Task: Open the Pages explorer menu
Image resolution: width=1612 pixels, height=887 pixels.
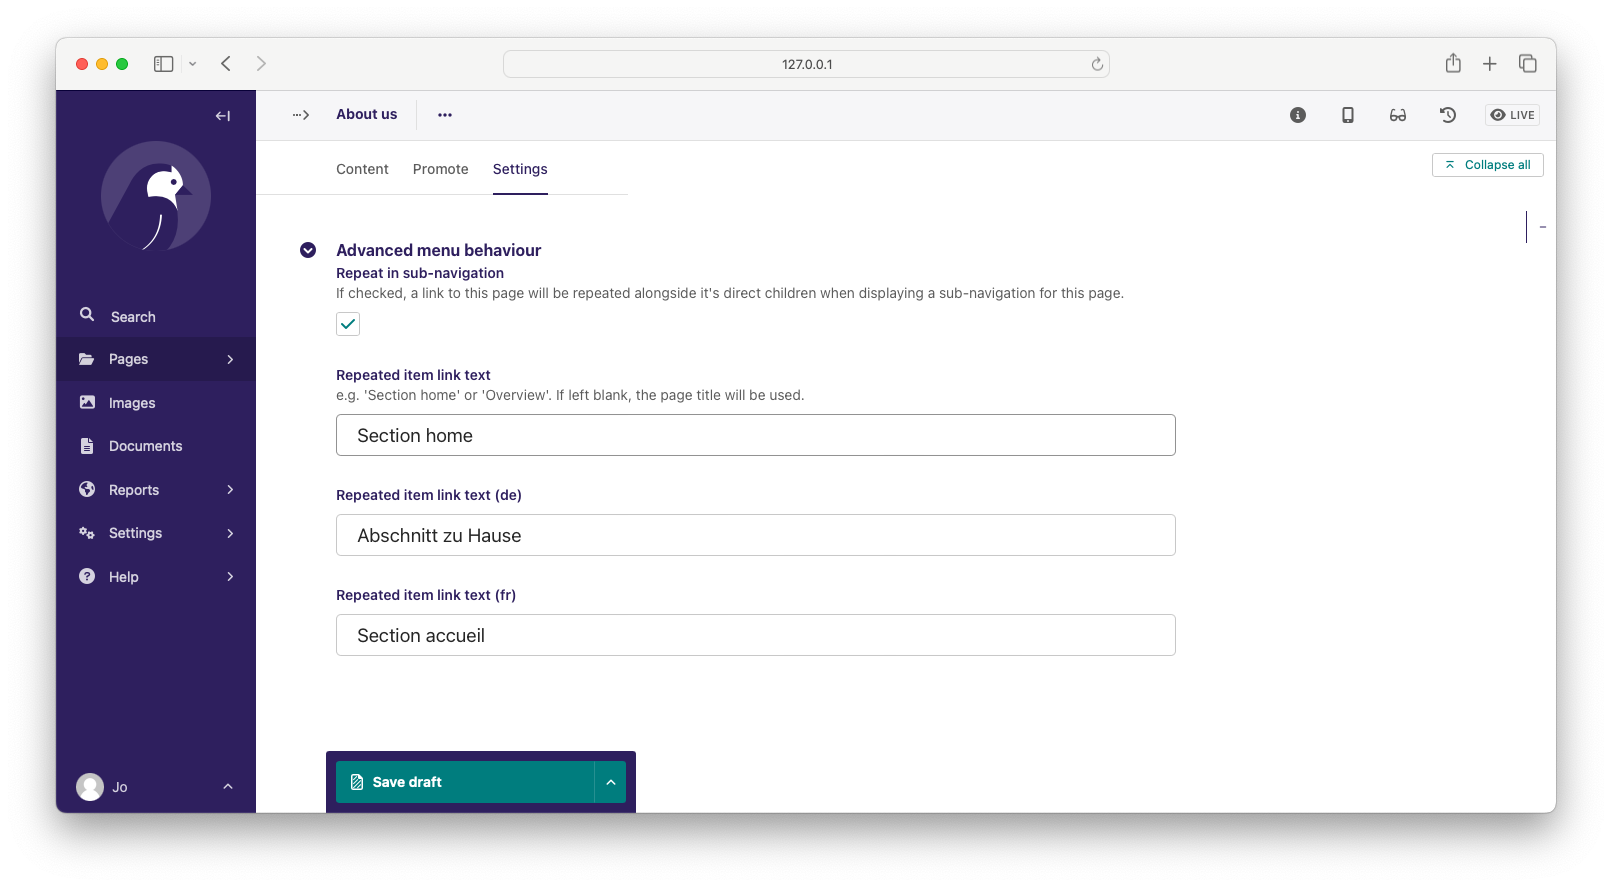Action: pos(156,359)
